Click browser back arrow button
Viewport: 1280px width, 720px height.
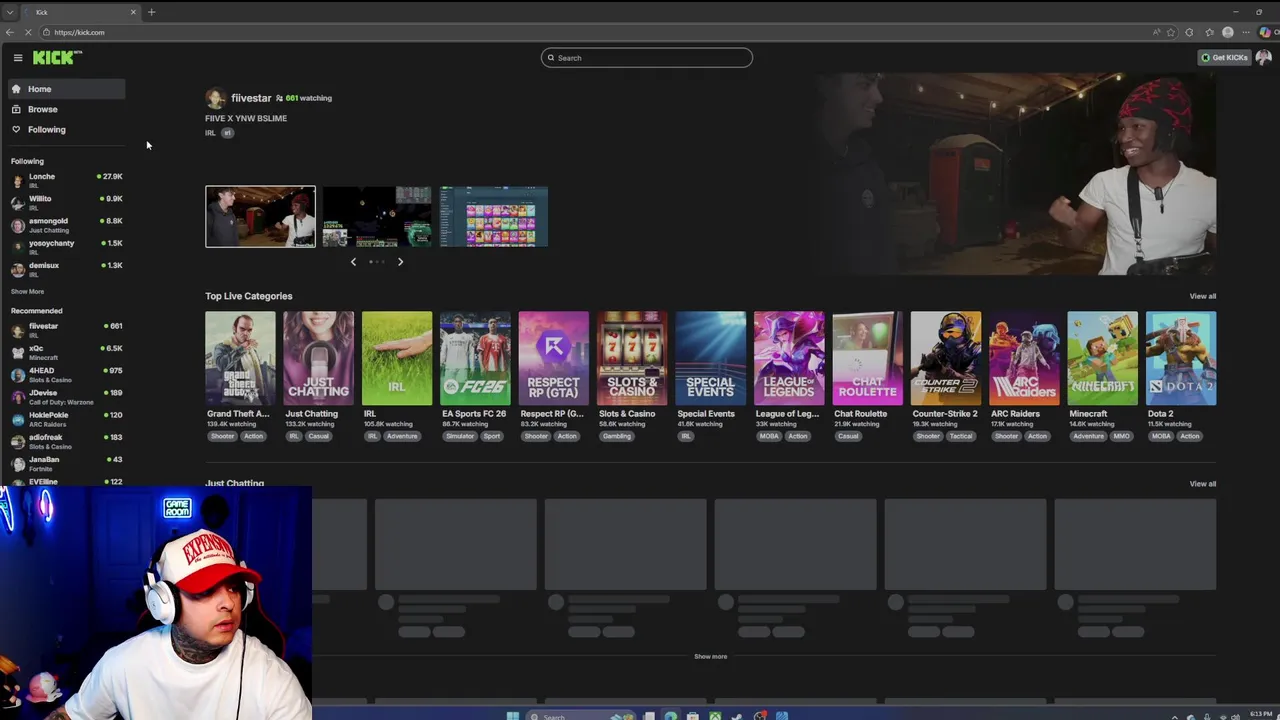(10, 32)
